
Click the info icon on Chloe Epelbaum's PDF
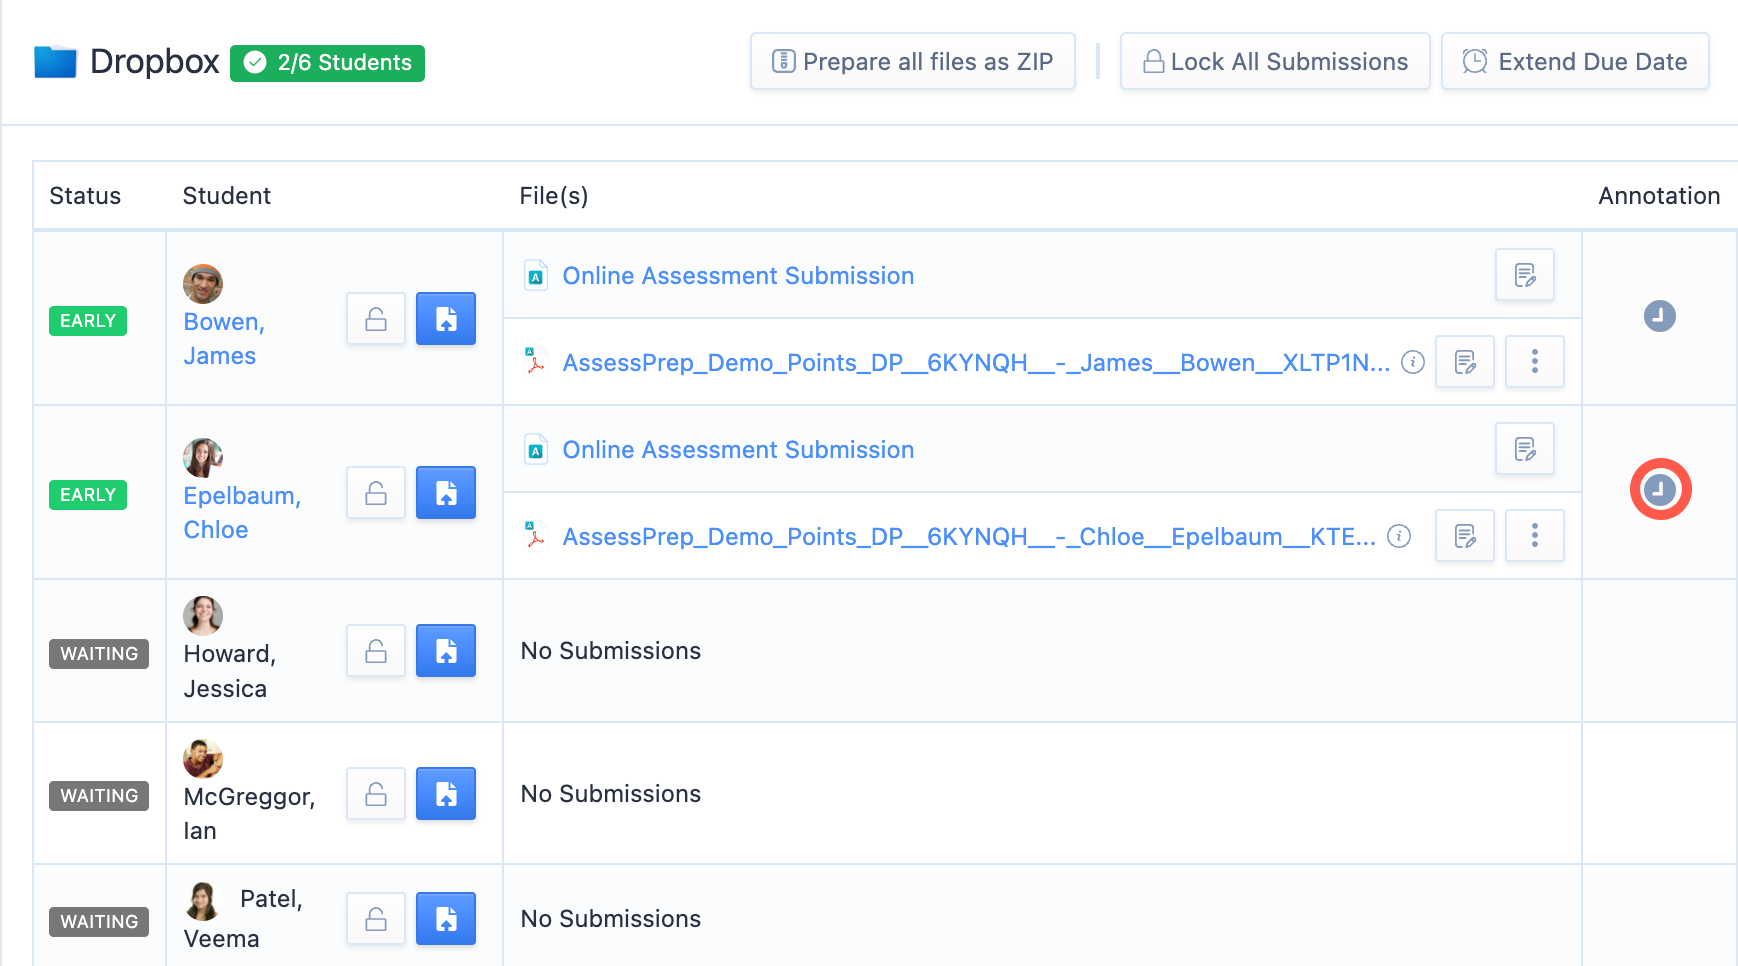tap(1399, 537)
